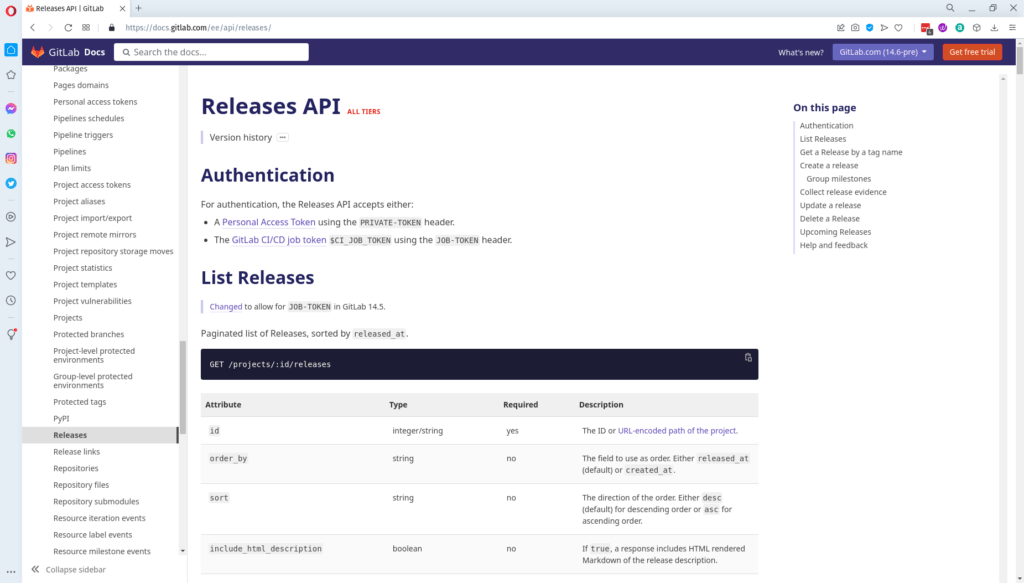1024x583 pixels.
Task: Open the Opera main menu logo
Action: (10, 11)
